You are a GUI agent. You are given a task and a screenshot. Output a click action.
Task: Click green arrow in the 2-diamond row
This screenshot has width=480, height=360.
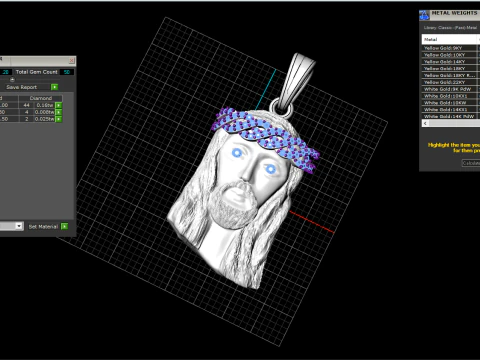tap(59, 119)
